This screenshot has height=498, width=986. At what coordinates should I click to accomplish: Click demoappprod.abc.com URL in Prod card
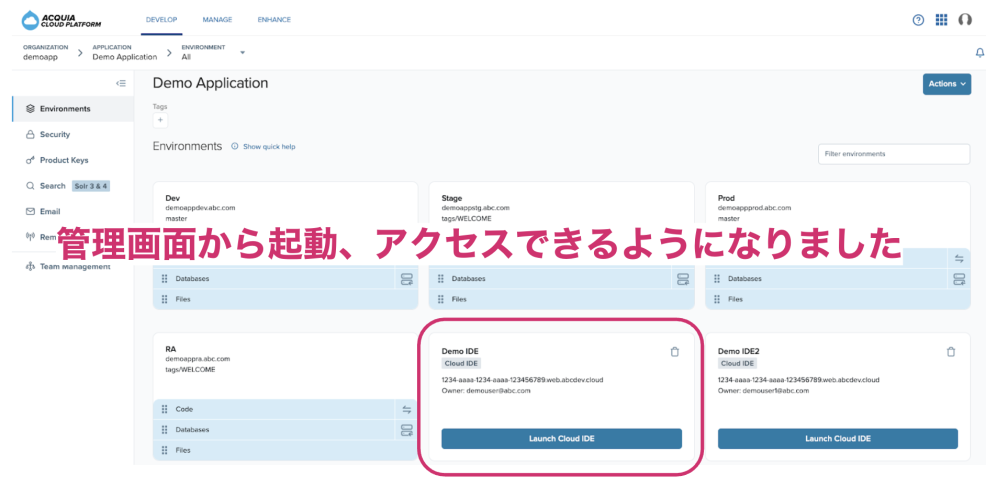(x=755, y=208)
